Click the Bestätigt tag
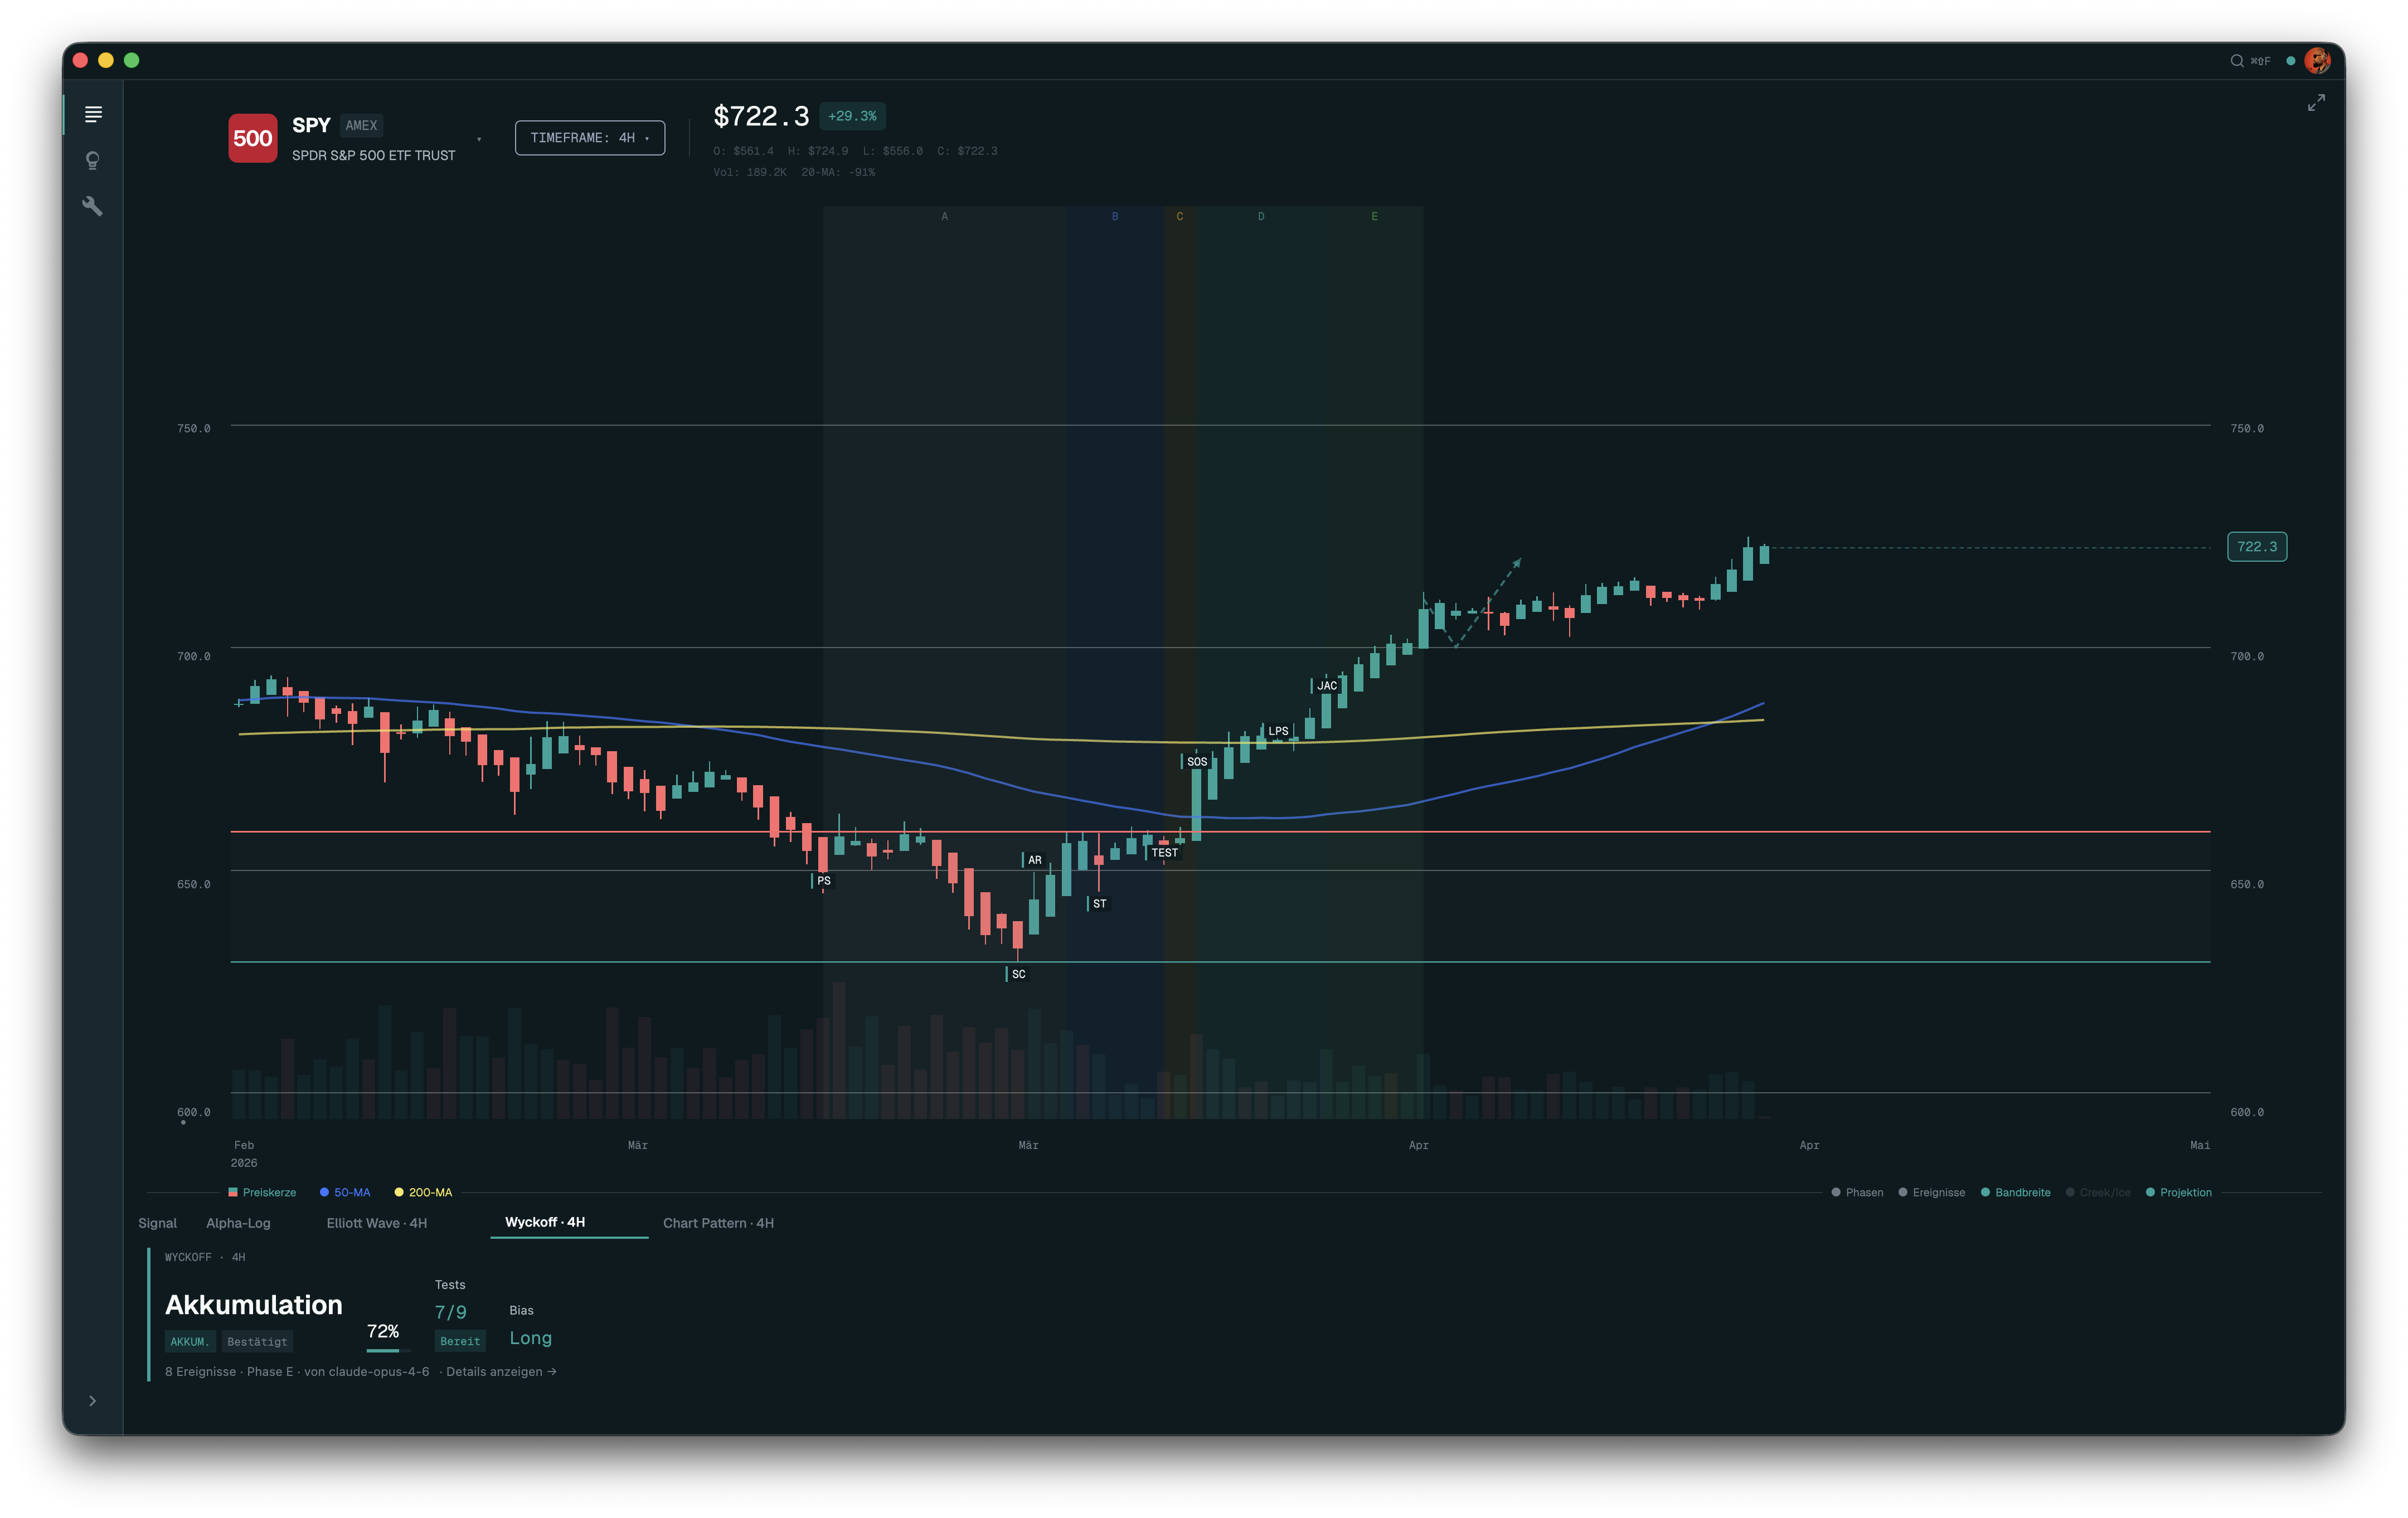This screenshot has height=1518, width=2408. click(257, 1342)
